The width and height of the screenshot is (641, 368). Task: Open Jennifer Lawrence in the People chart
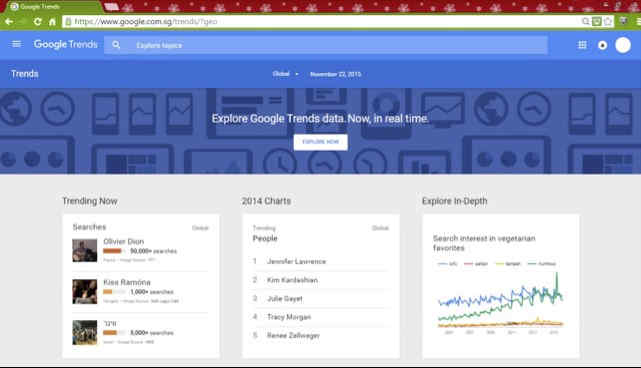pos(296,261)
